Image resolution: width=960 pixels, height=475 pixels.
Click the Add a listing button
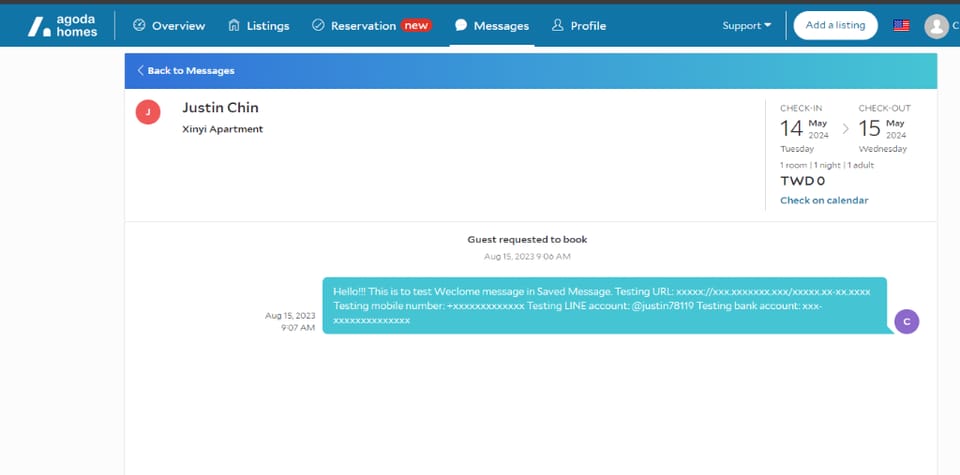point(835,25)
